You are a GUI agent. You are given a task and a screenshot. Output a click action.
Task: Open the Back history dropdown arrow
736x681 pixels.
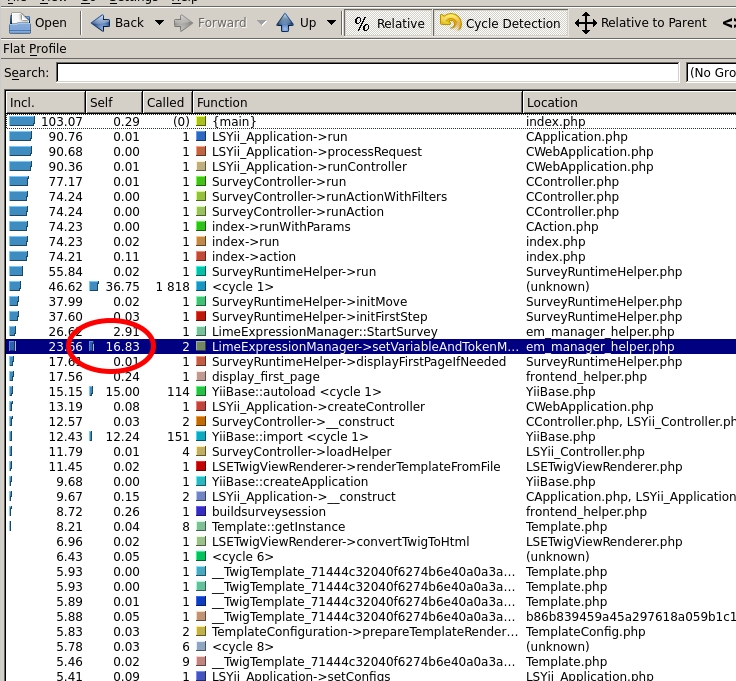click(x=157, y=22)
